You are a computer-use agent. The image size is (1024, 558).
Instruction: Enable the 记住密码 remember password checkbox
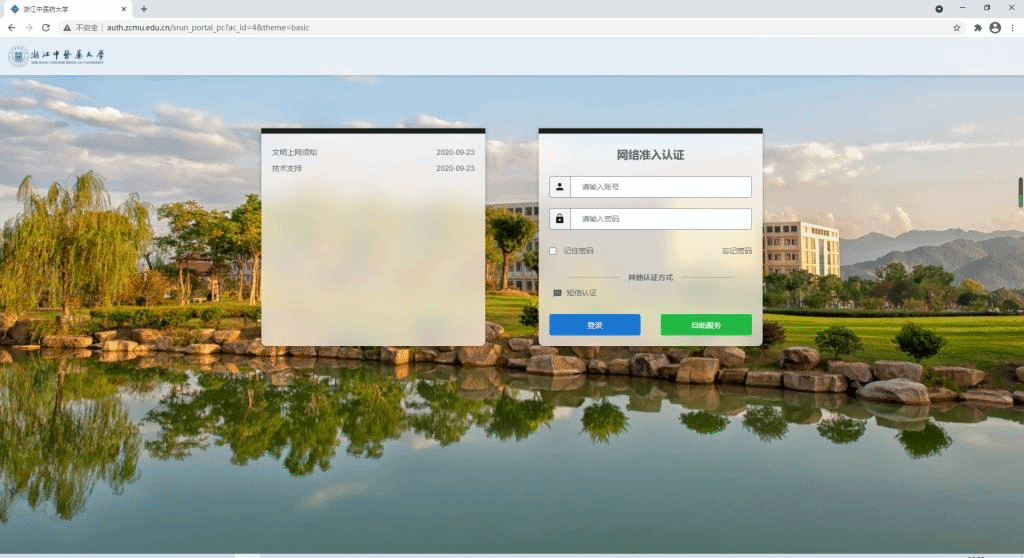553,251
